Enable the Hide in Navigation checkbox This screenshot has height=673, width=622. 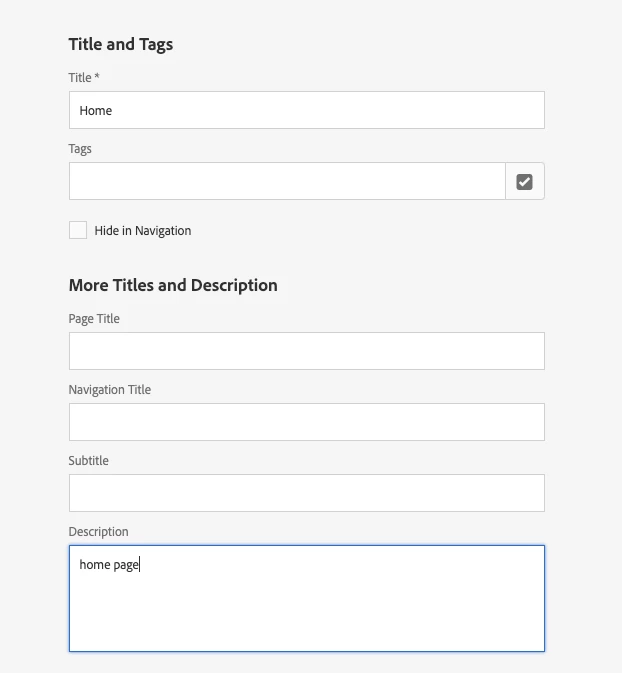coord(78,230)
